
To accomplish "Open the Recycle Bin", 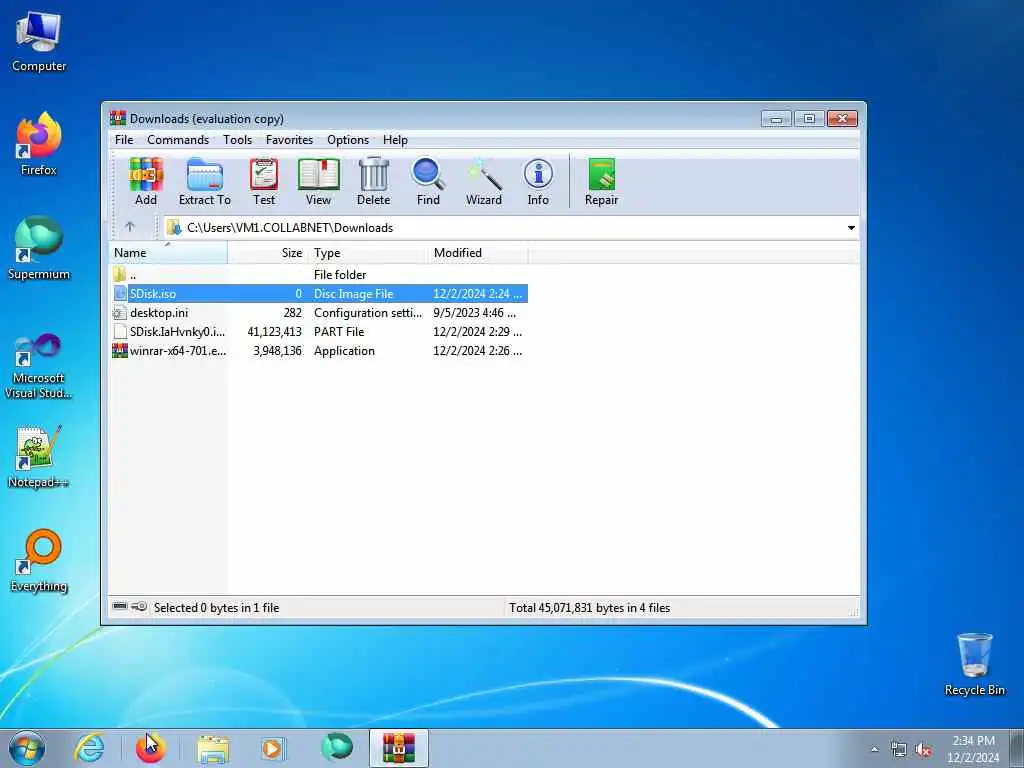I will (x=974, y=664).
